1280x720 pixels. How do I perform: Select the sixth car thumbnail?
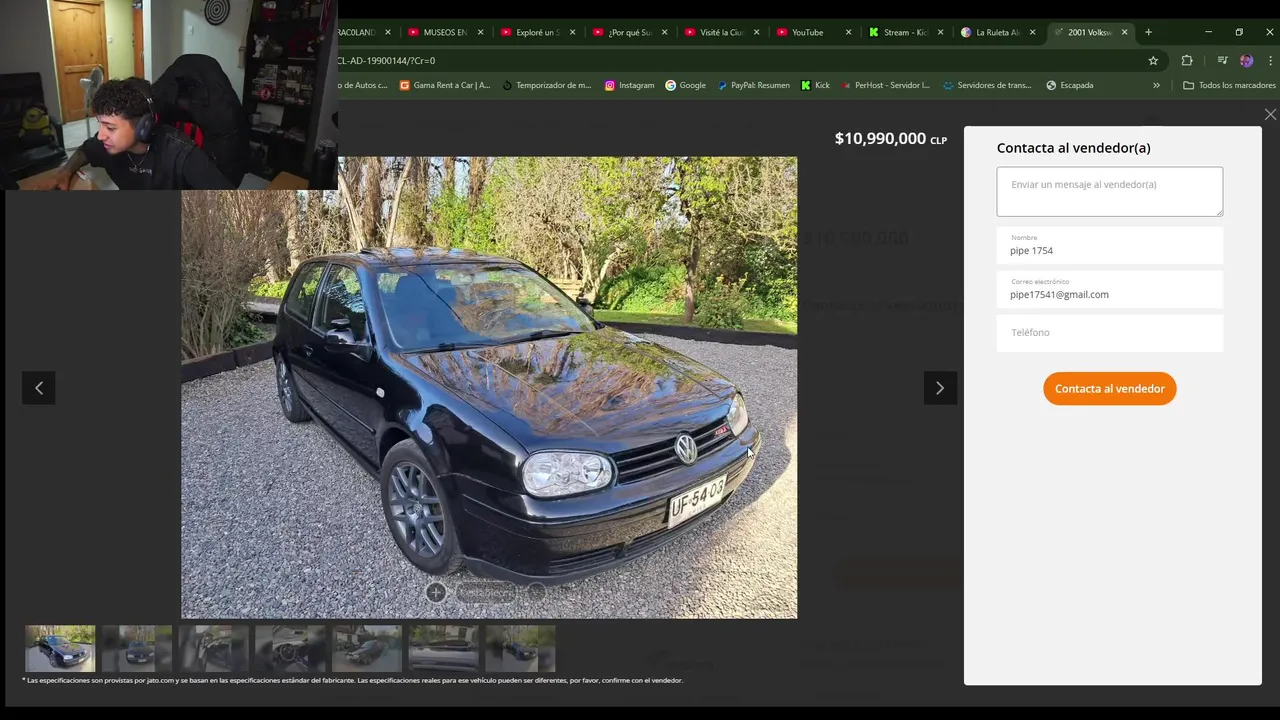point(443,648)
